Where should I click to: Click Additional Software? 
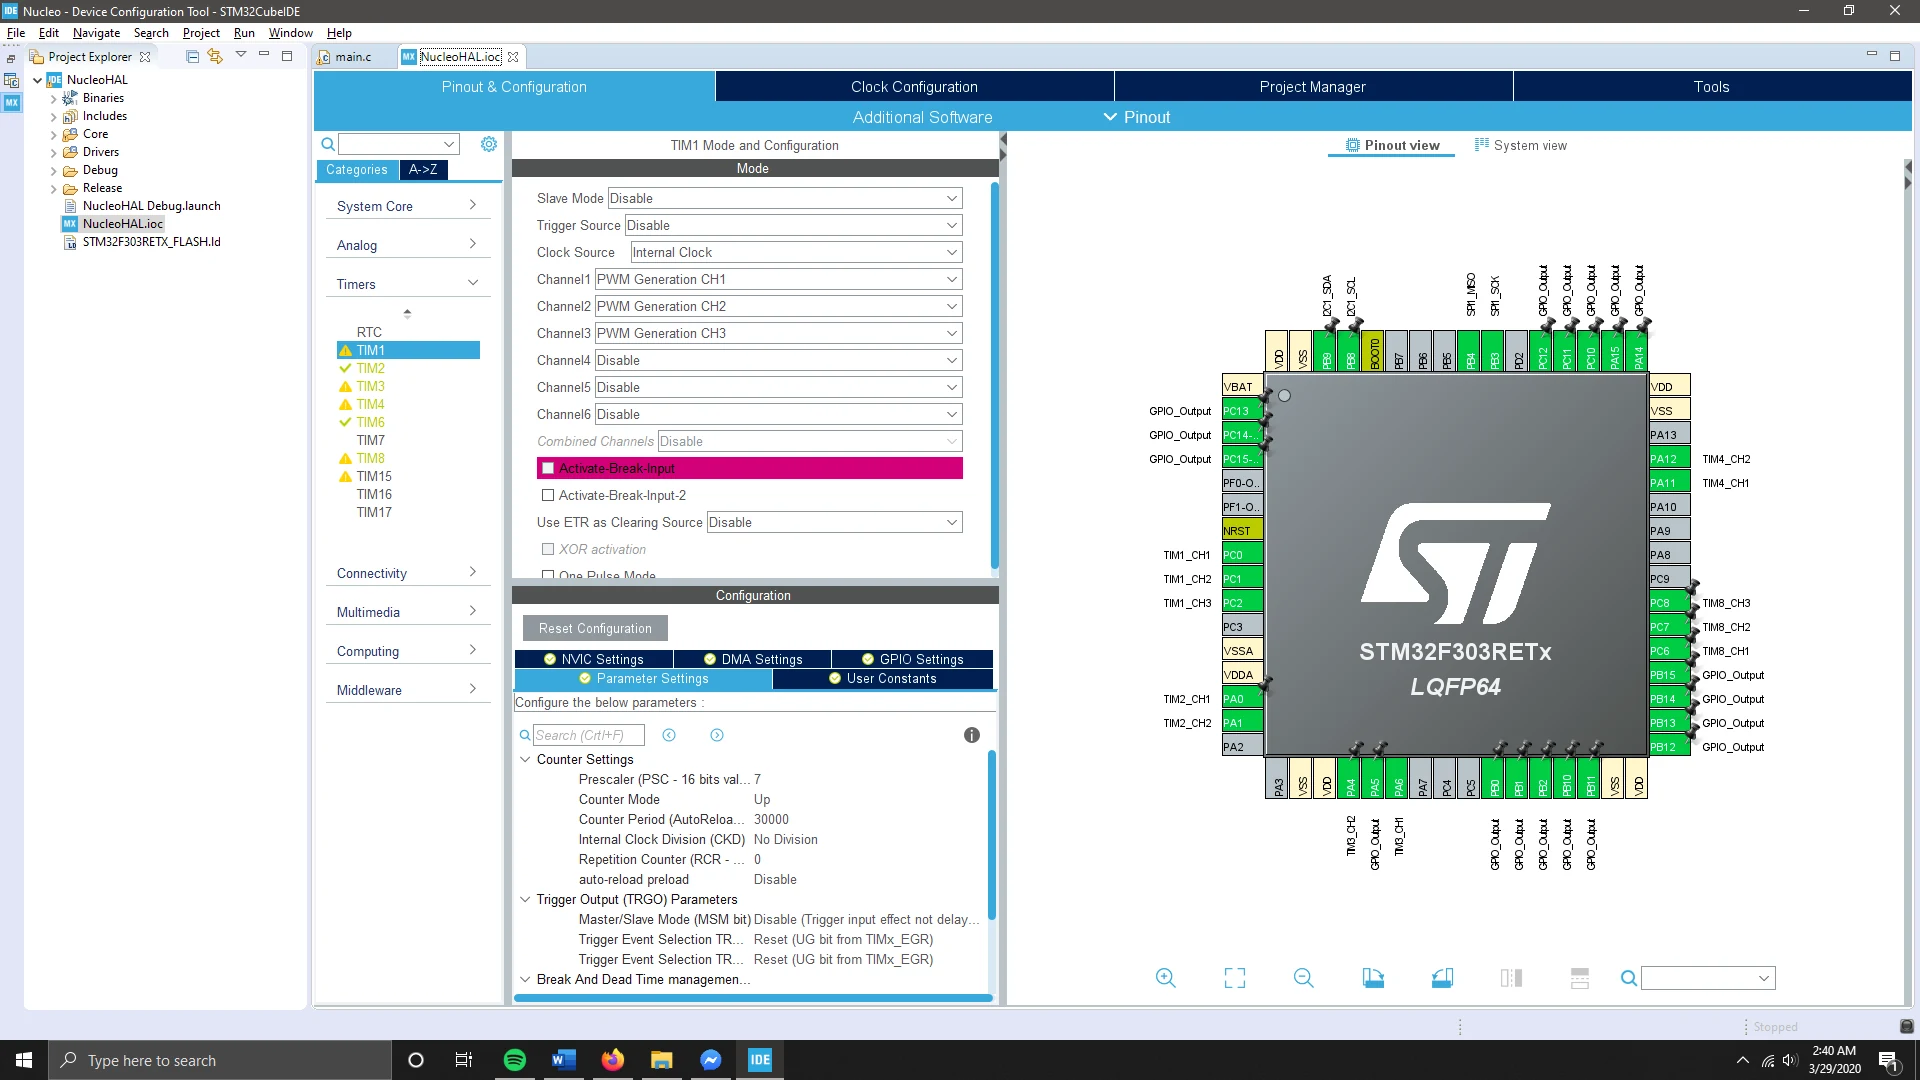[x=922, y=117]
